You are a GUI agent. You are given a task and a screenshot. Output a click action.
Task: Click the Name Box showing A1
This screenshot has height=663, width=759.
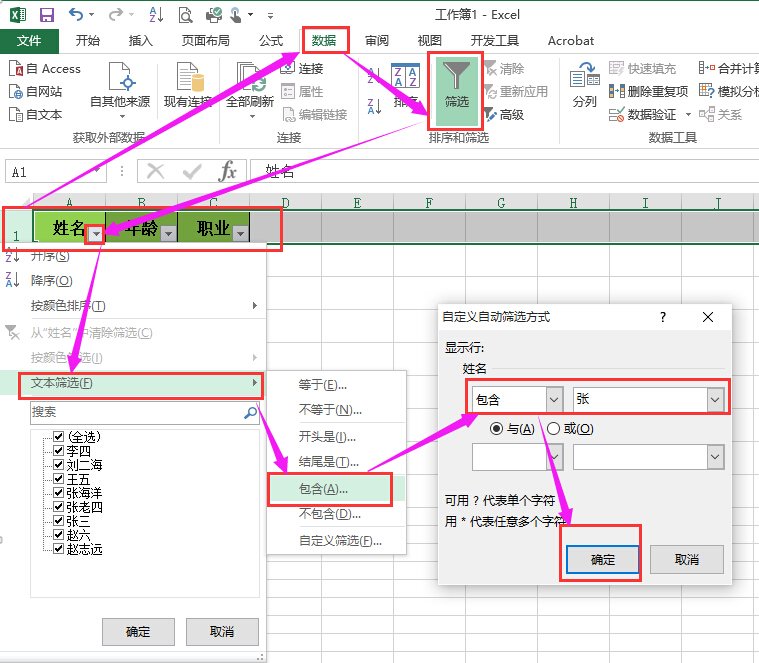(56, 171)
